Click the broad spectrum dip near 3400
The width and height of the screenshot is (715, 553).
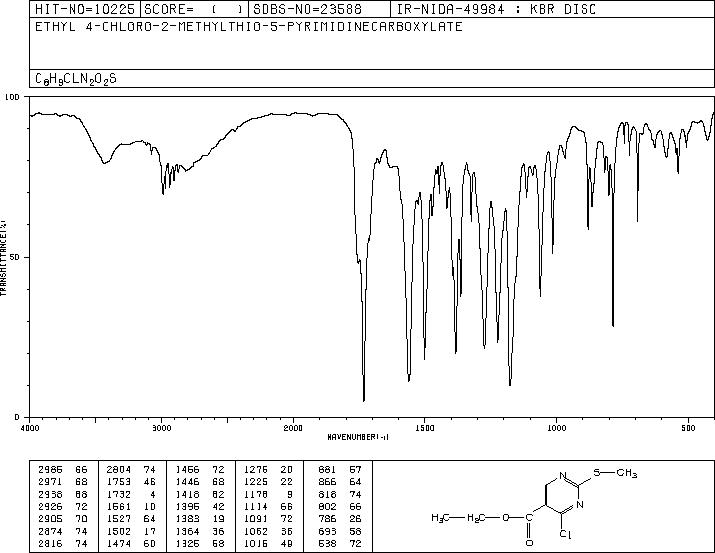coord(105,161)
